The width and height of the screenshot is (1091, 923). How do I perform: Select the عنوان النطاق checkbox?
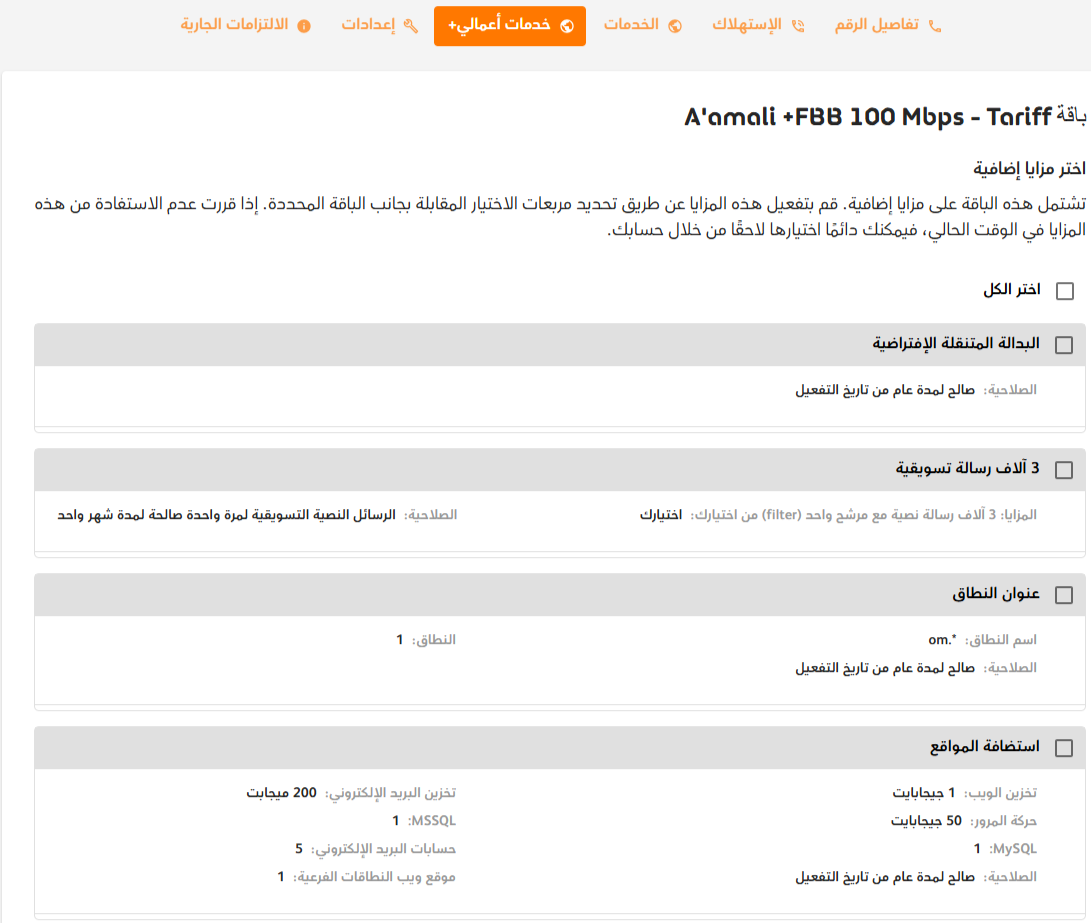pos(1064,595)
